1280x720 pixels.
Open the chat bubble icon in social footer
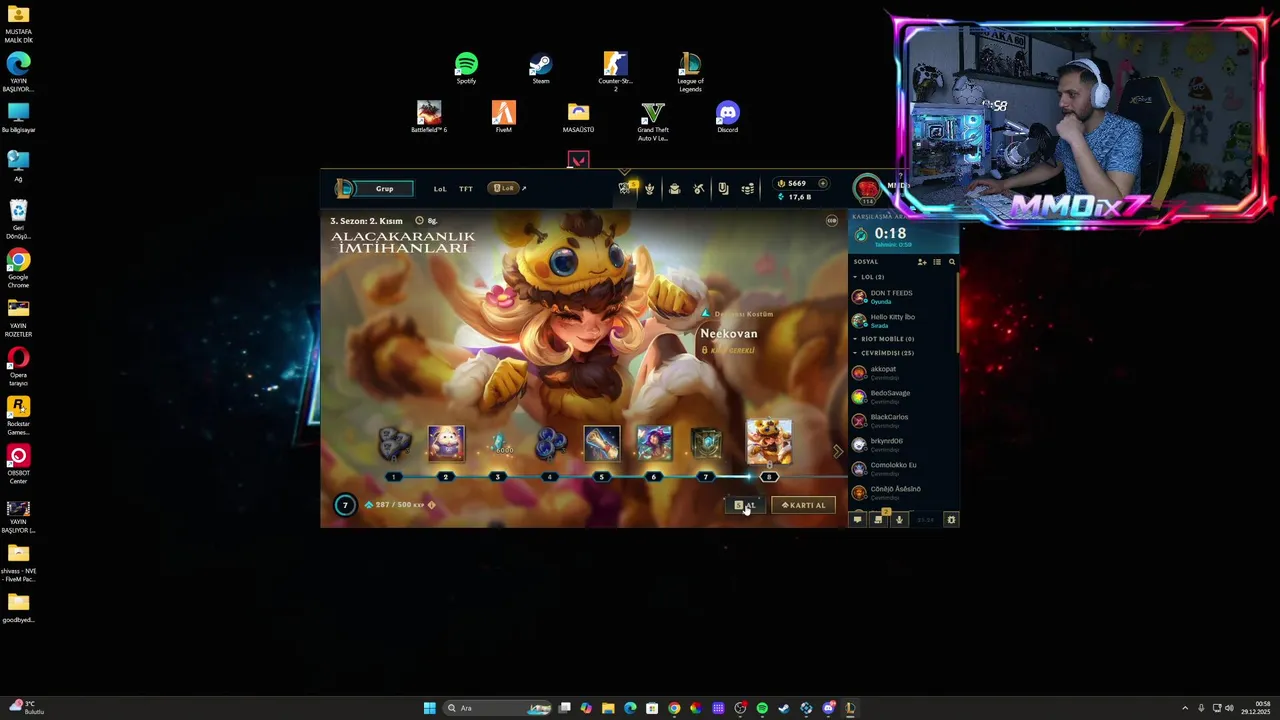[857, 520]
